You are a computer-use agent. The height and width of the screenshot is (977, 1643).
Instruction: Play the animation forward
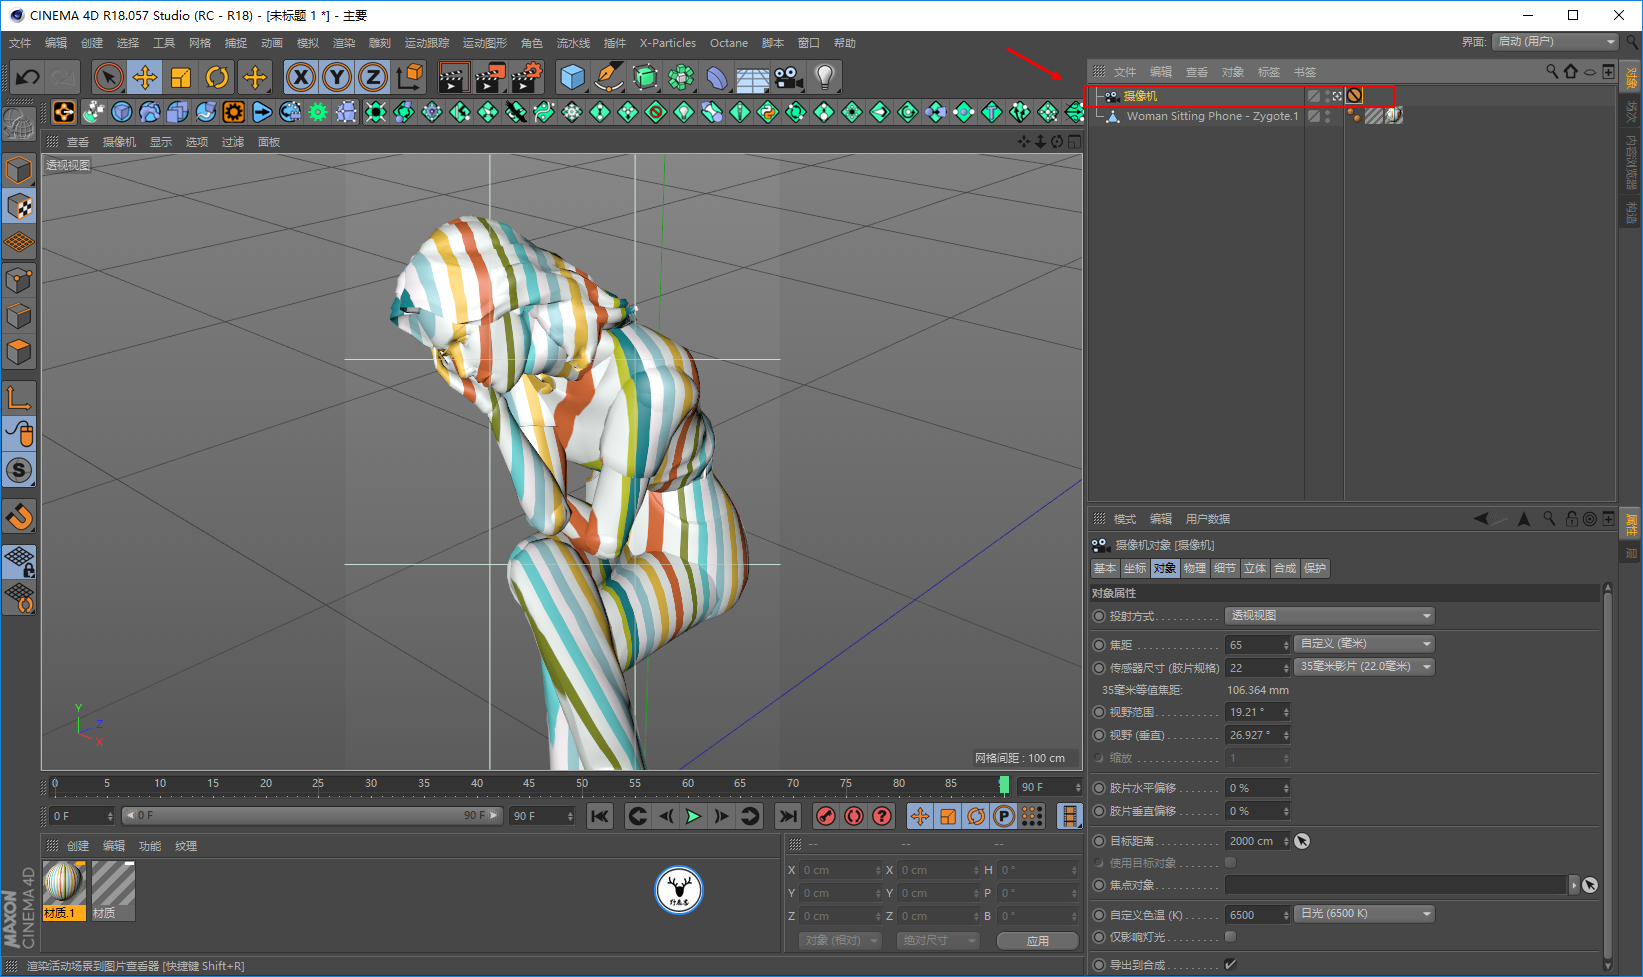(x=693, y=816)
